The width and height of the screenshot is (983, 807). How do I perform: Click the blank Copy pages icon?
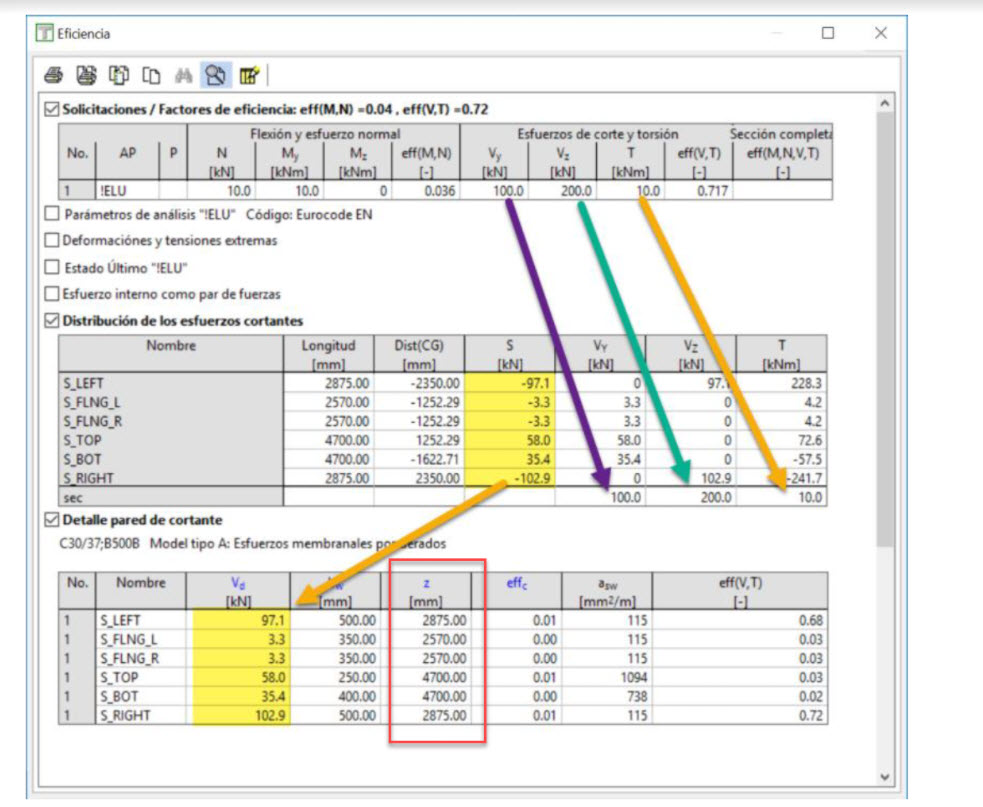click(151, 74)
